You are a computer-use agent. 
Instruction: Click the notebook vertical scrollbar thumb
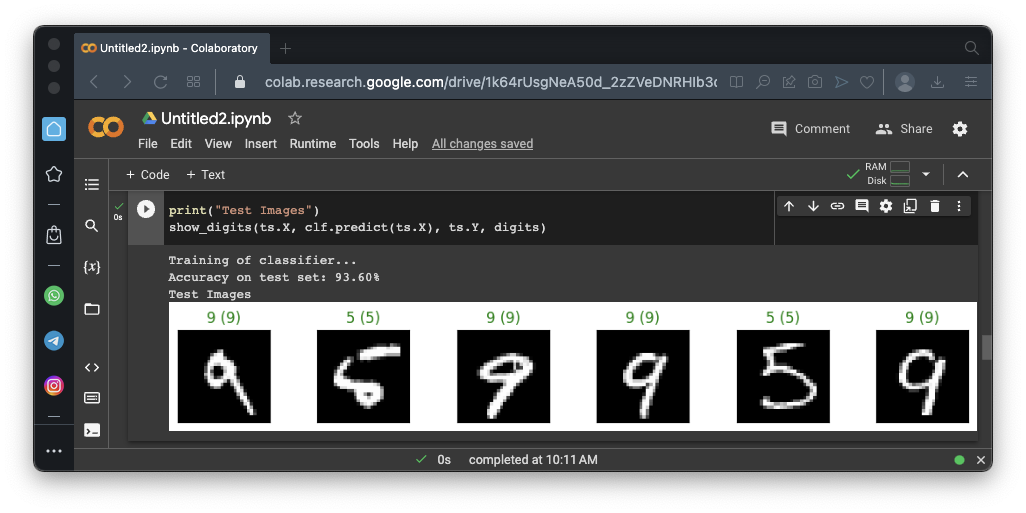pyautogui.click(x=986, y=347)
